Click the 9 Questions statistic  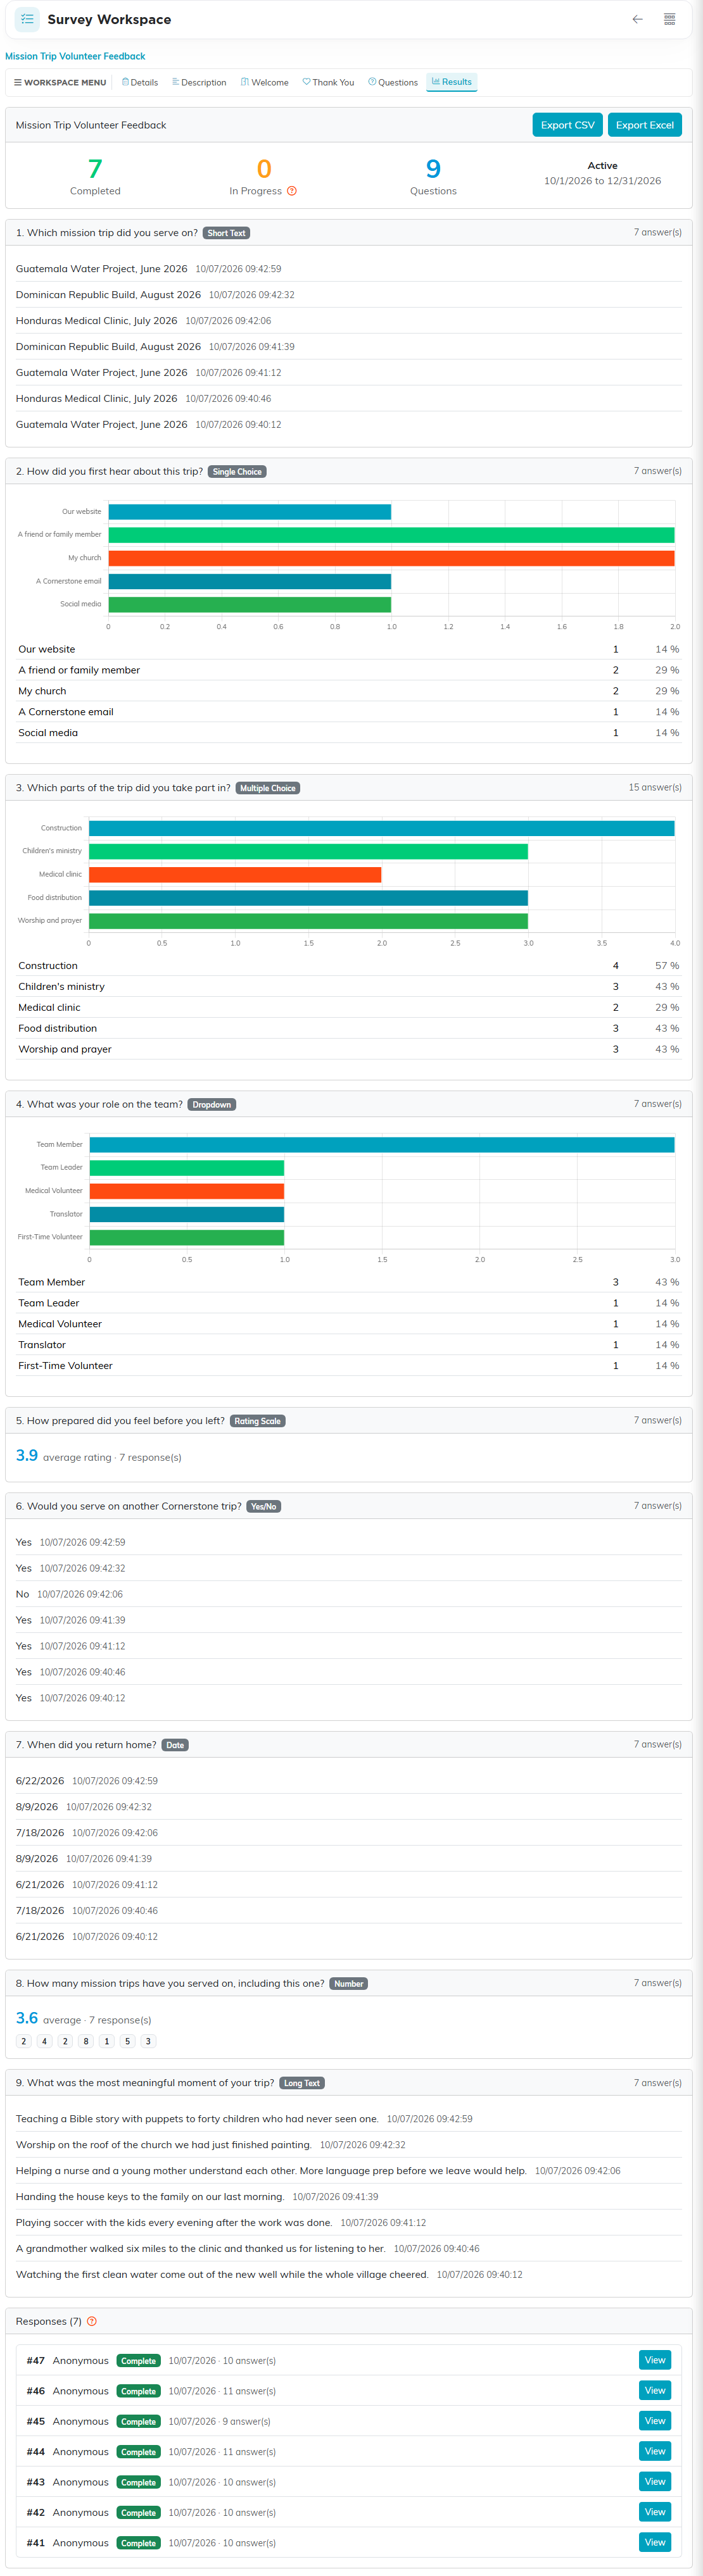[x=433, y=176]
